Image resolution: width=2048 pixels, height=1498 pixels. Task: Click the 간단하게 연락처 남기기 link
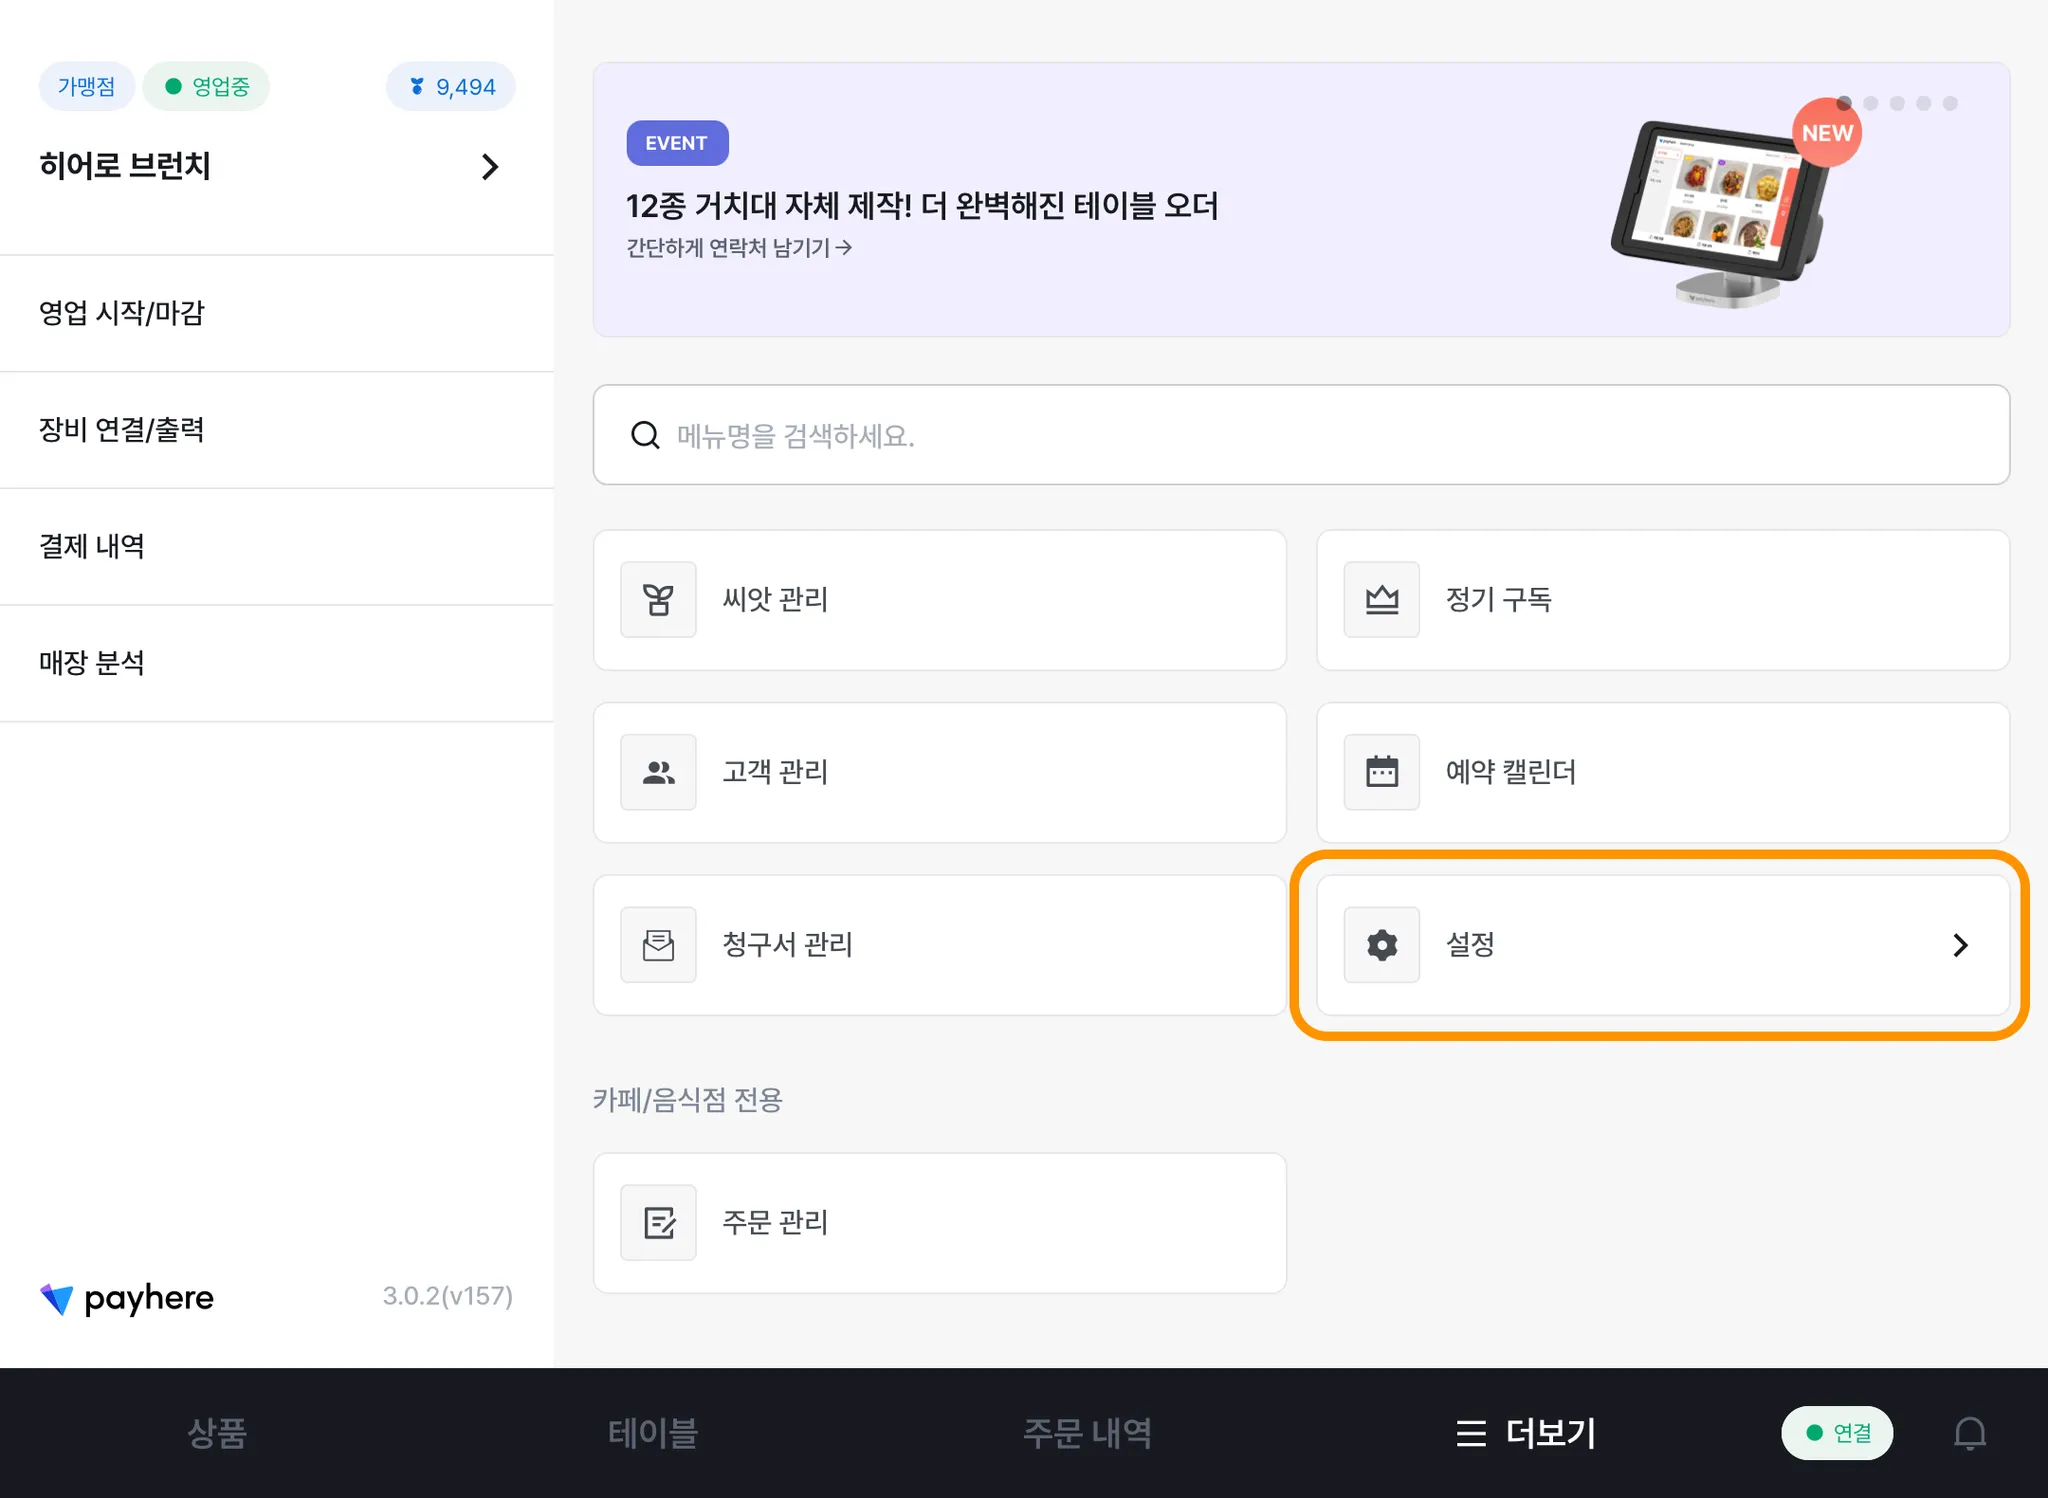tap(739, 248)
